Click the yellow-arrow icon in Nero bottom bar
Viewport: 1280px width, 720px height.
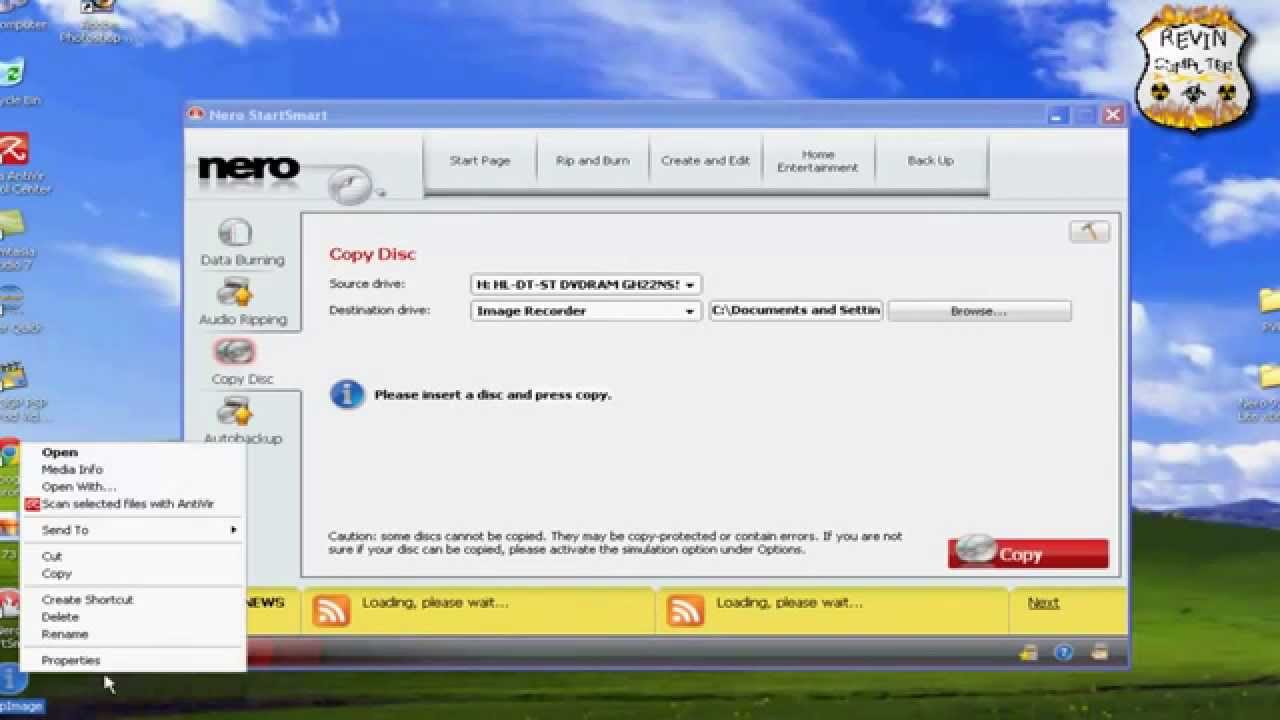click(1028, 653)
